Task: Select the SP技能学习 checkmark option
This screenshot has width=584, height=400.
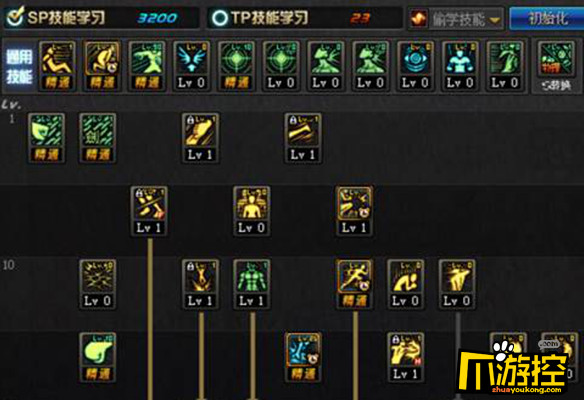Action: point(16,17)
